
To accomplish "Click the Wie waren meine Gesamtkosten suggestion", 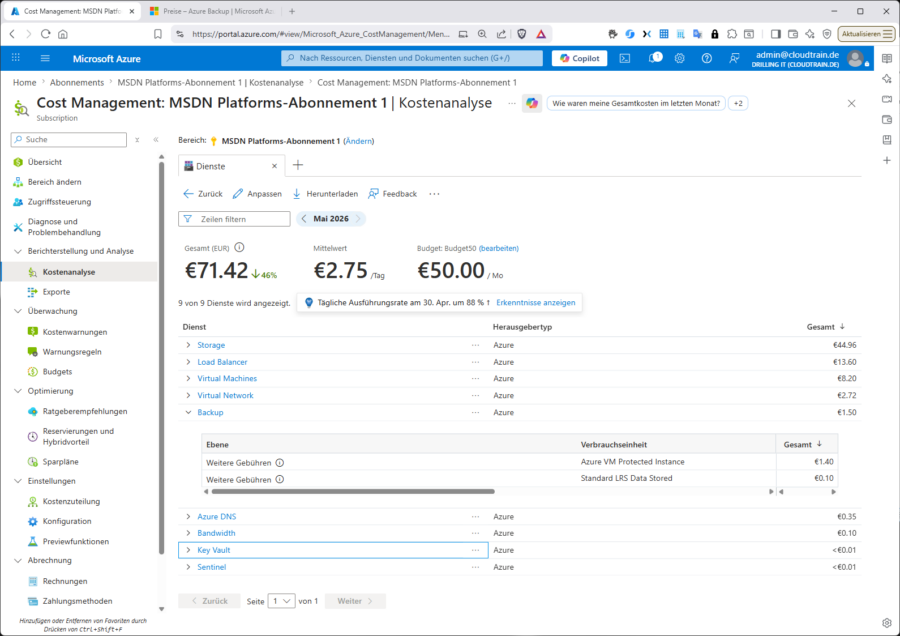I will (636, 103).
